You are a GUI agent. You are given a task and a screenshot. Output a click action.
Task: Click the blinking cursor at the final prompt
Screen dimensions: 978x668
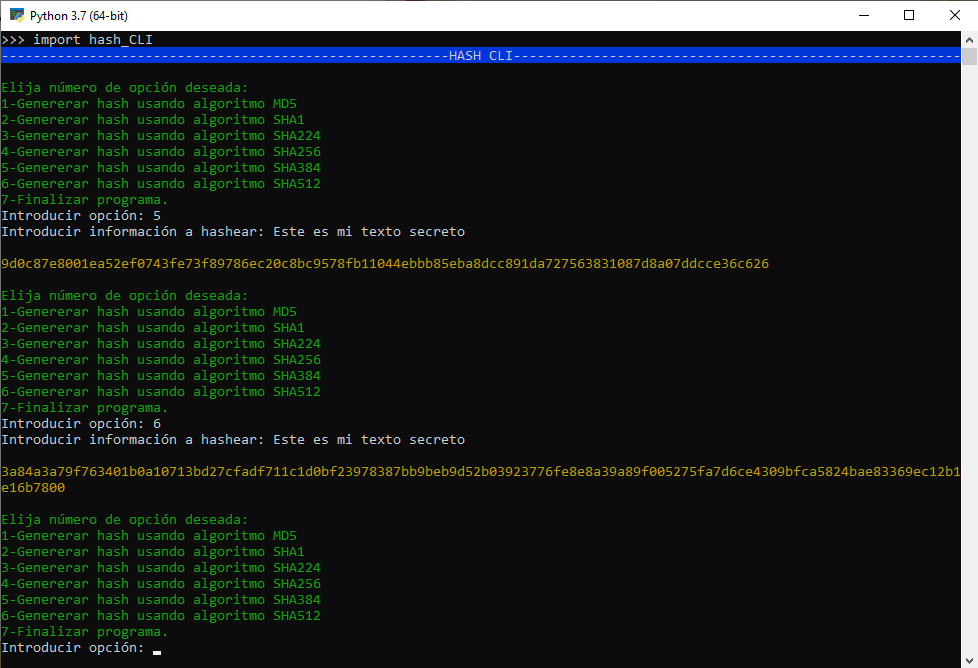tap(157, 650)
